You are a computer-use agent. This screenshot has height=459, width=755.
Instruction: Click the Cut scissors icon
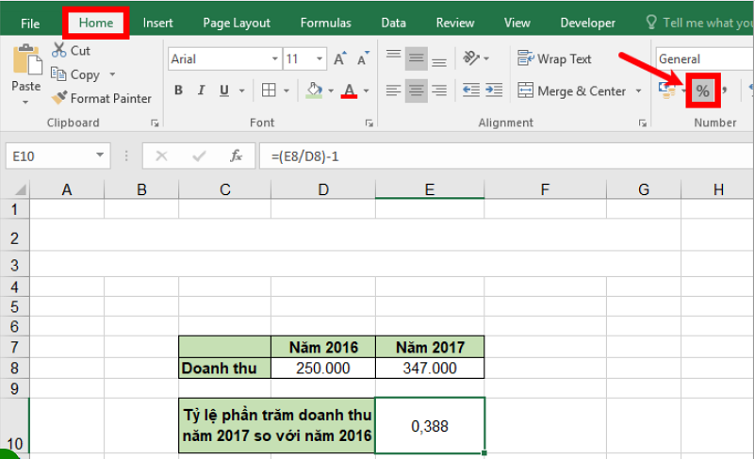click(x=59, y=50)
